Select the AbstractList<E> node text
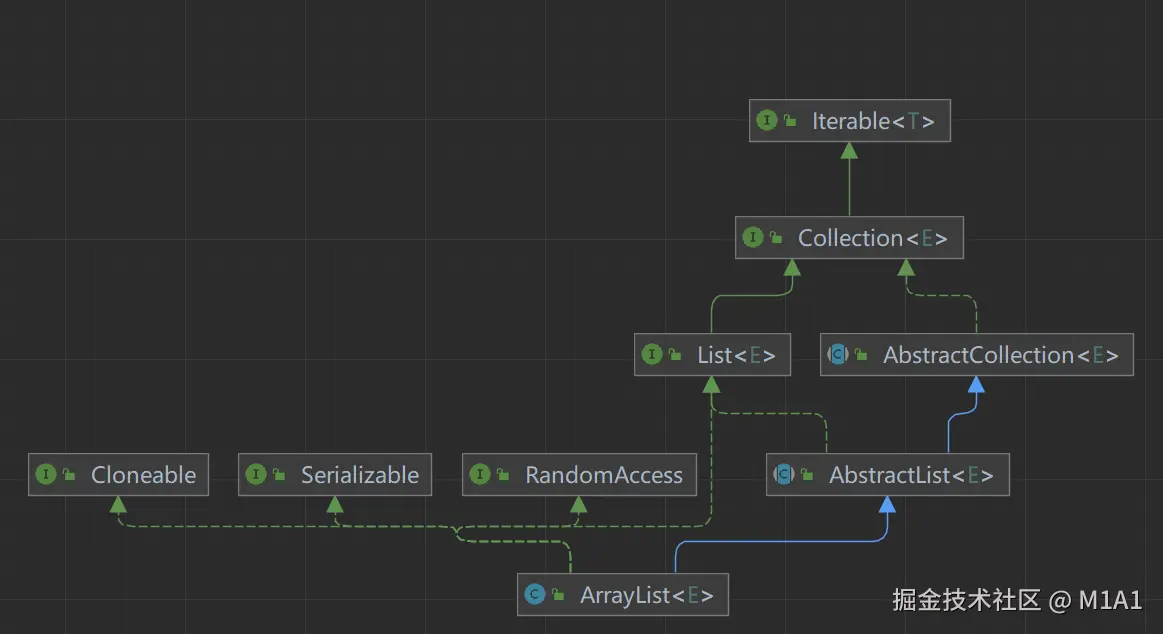 click(911, 475)
